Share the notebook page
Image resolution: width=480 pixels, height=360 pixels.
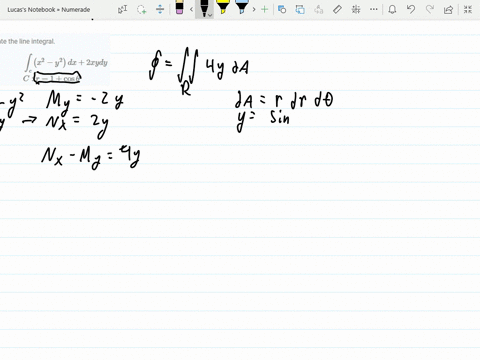point(448,9)
